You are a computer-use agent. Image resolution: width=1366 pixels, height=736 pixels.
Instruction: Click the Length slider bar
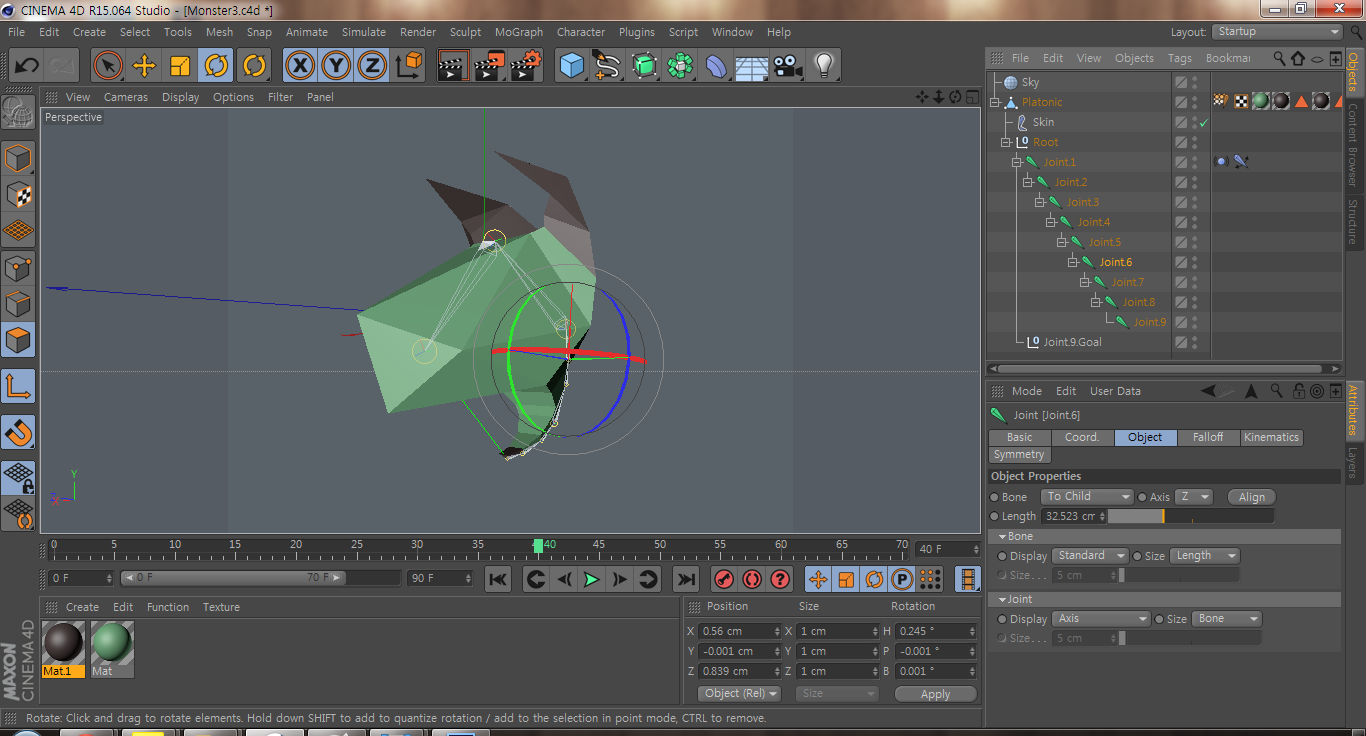pos(1191,517)
